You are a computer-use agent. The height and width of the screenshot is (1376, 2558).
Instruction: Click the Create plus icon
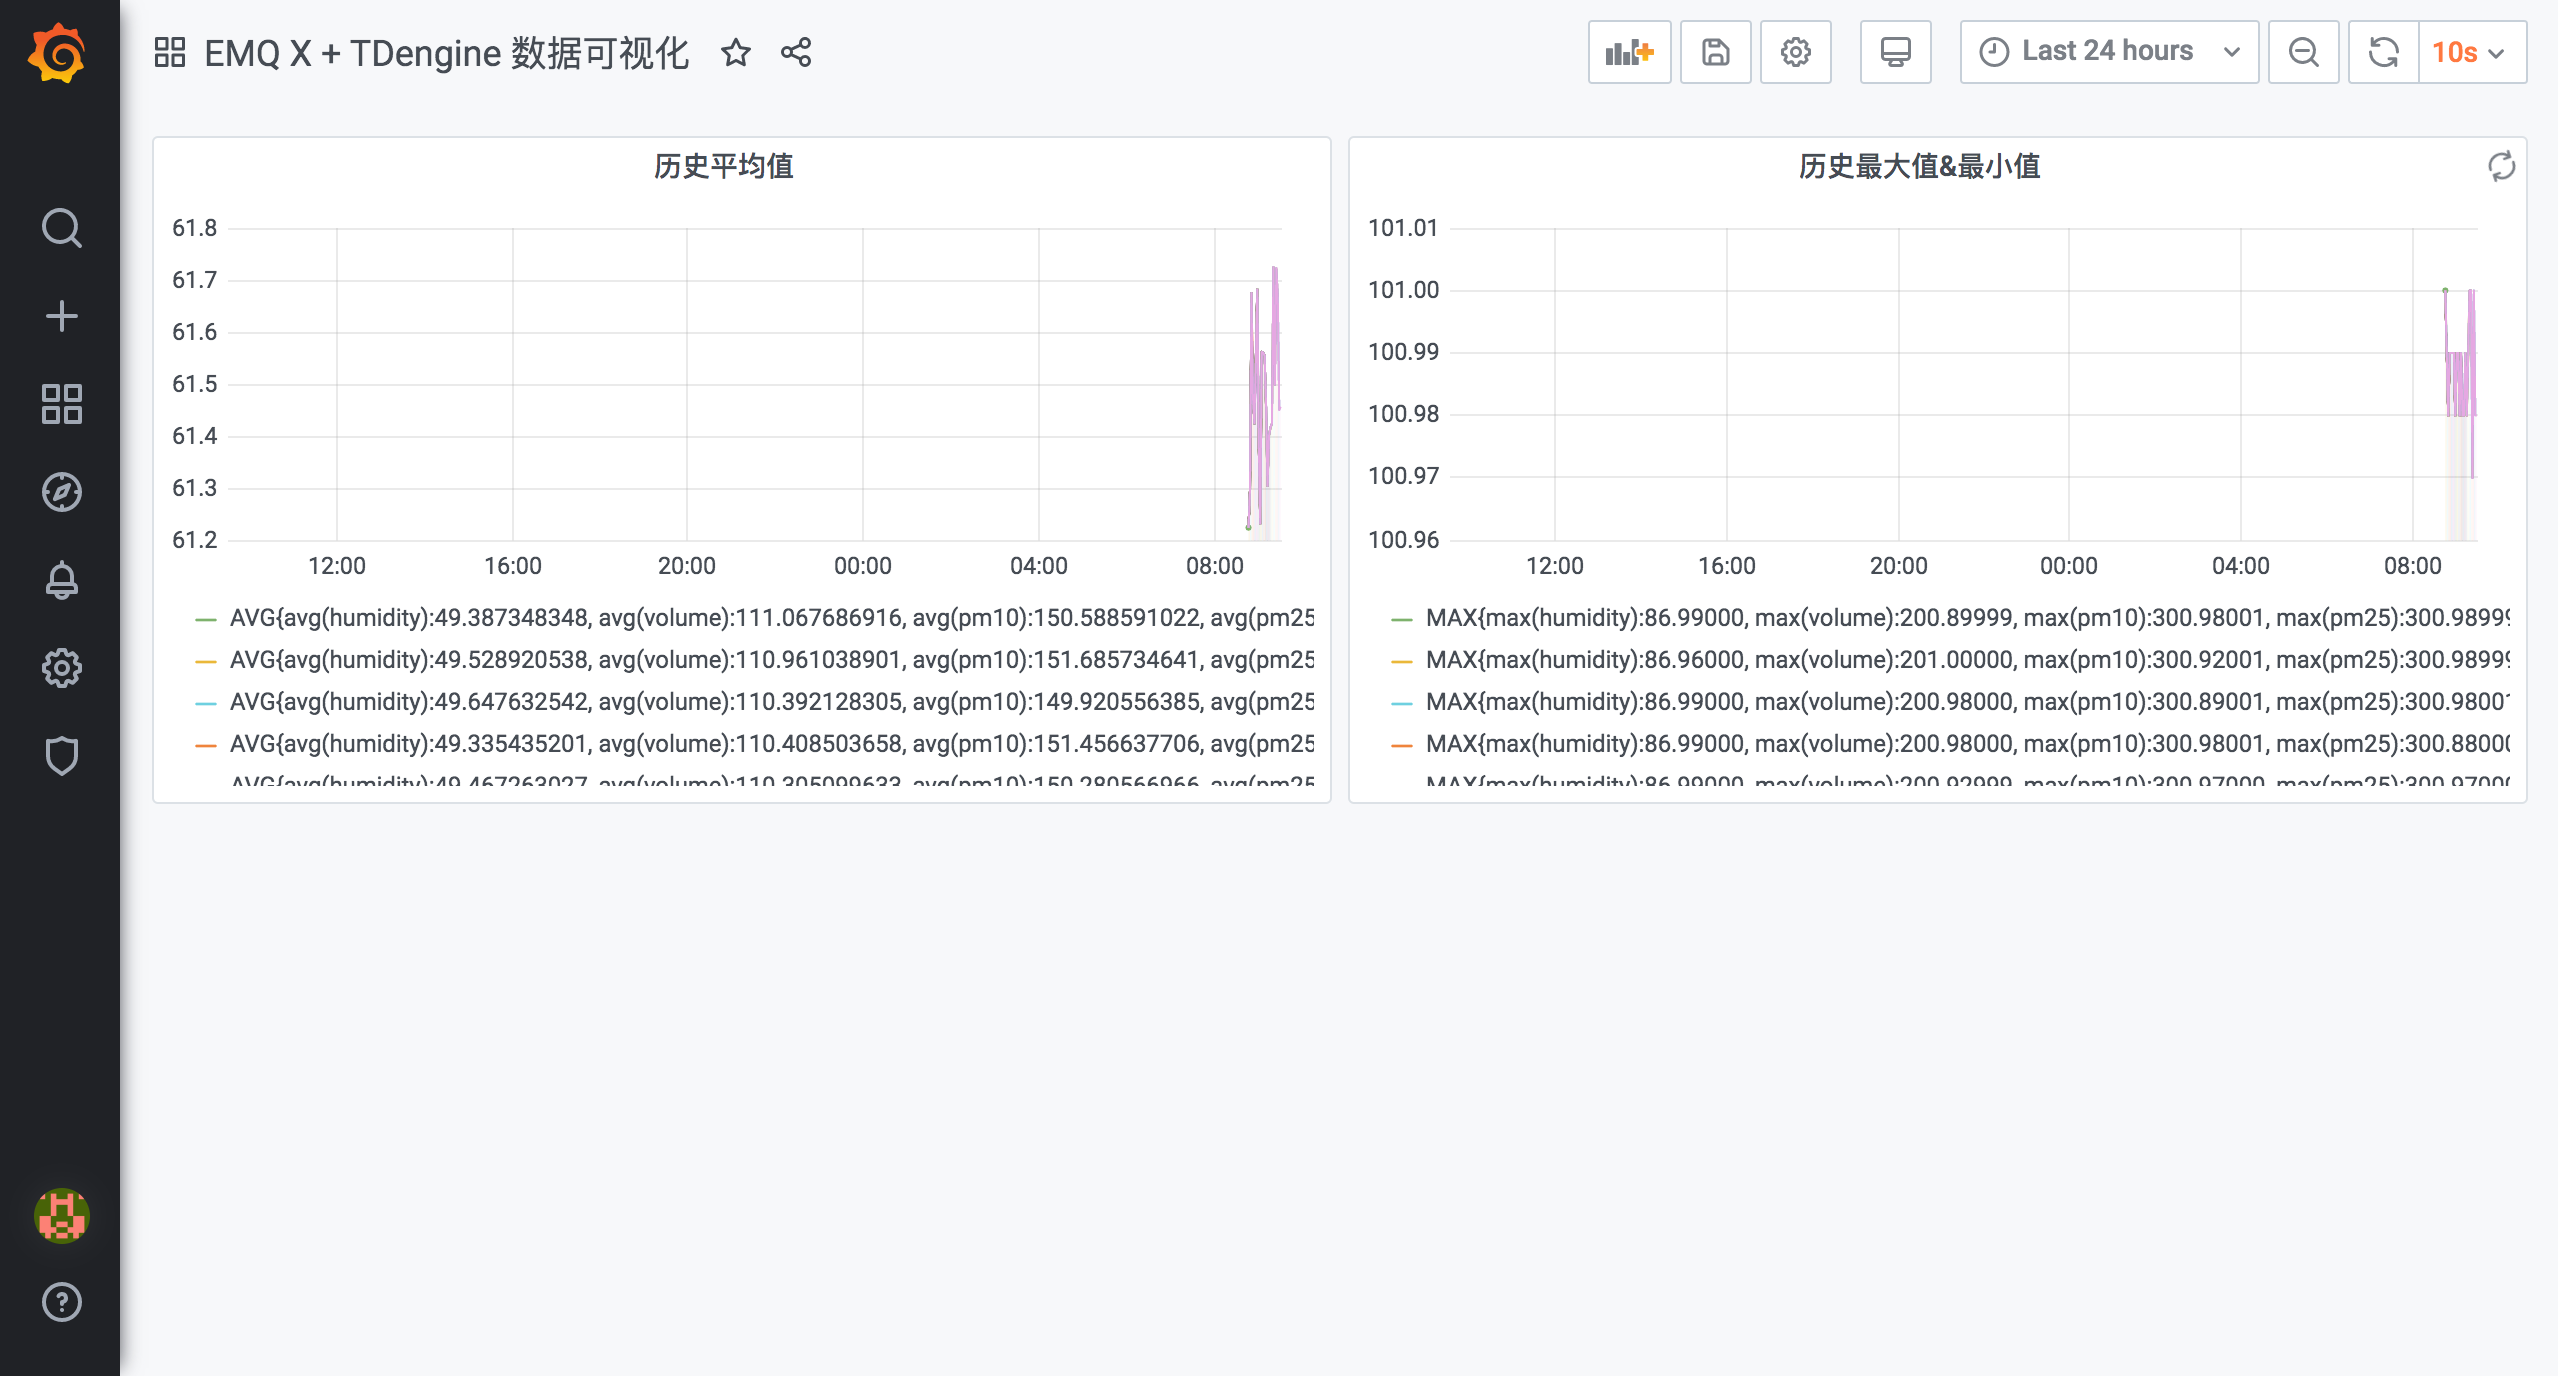click(x=61, y=316)
